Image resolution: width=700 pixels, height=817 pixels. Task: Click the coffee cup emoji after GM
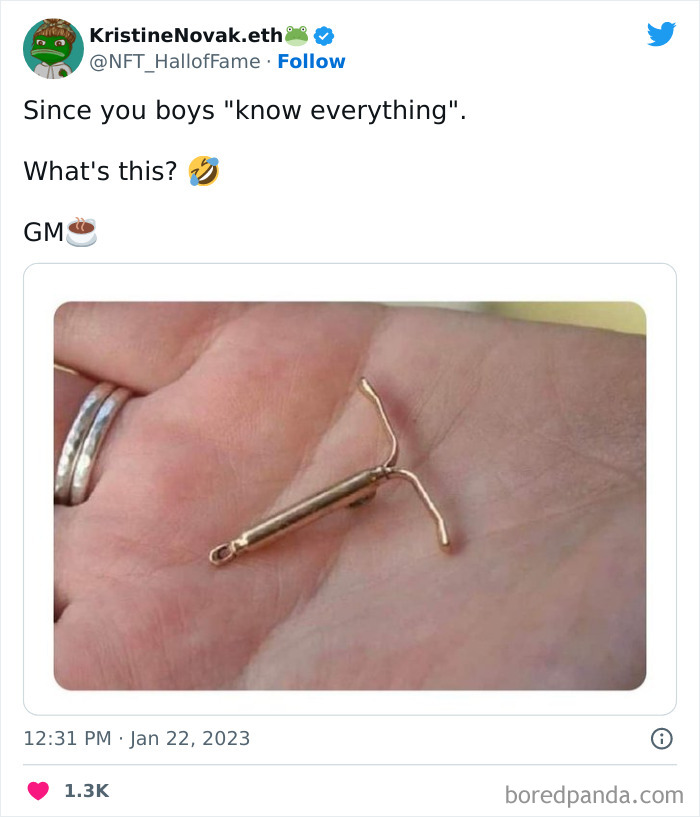[79, 232]
